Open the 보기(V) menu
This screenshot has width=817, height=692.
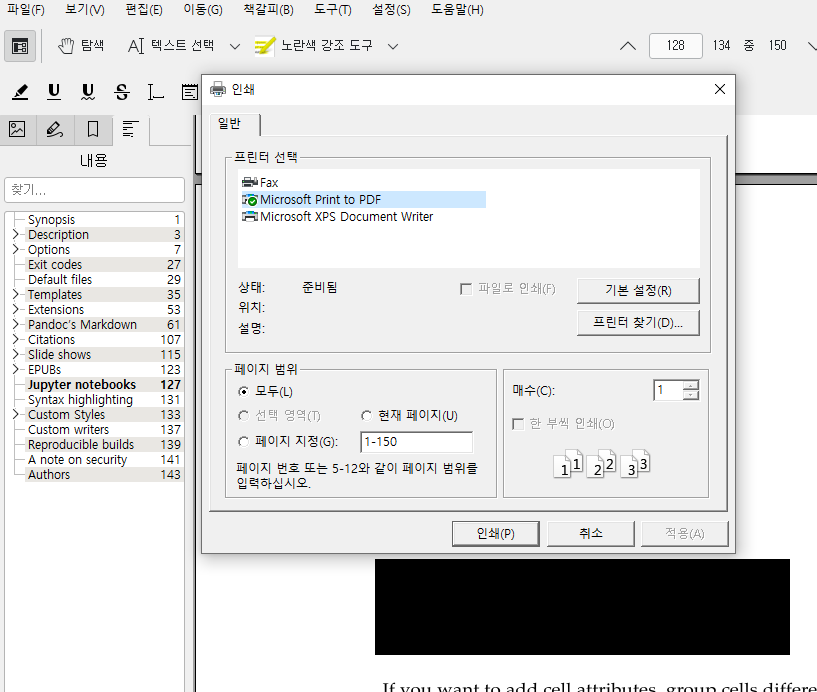coord(85,10)
